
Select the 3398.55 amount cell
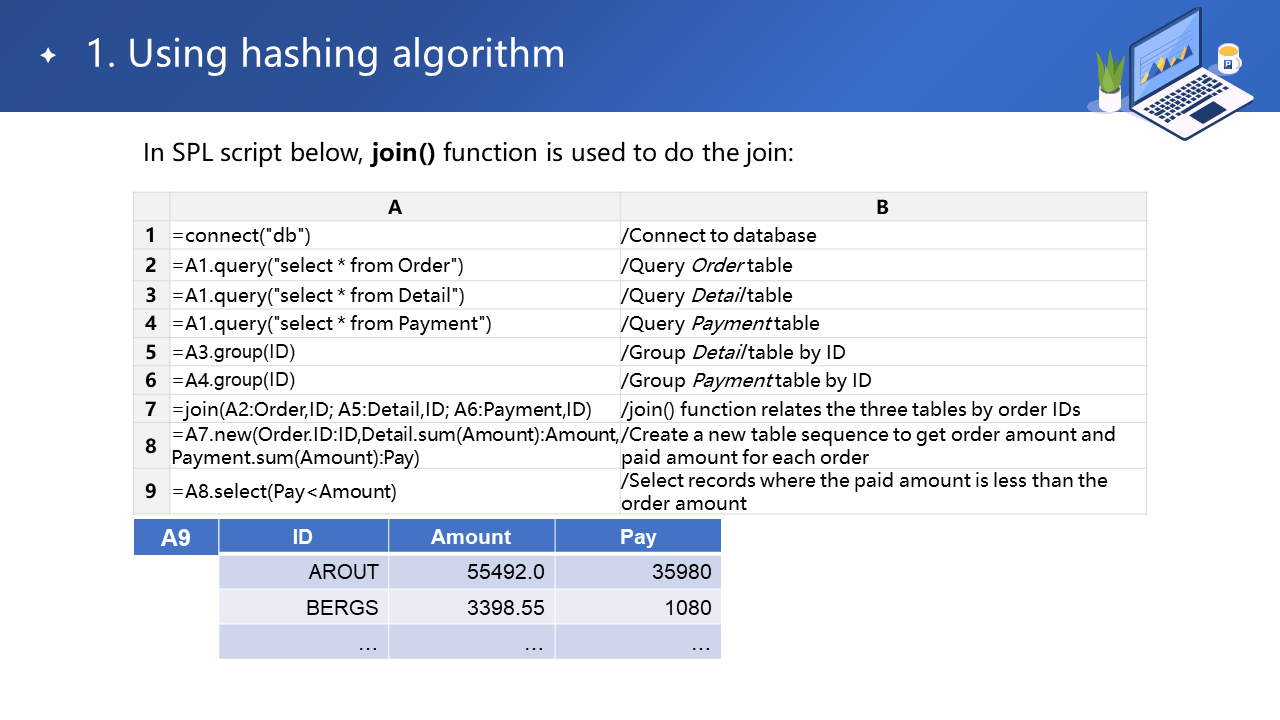pyautogui.click(x=471, y=607)
